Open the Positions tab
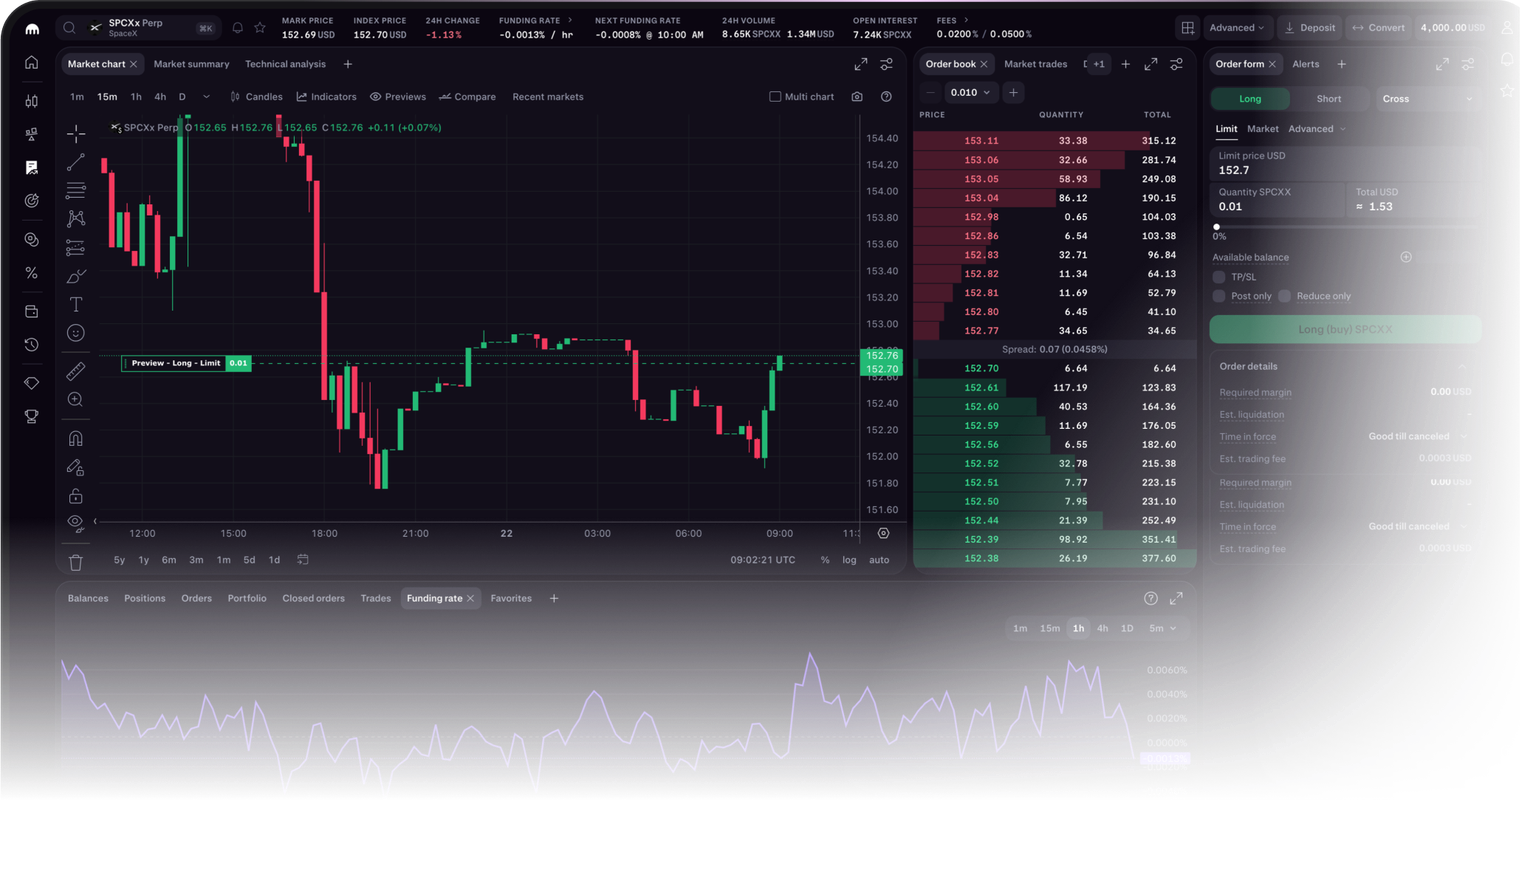 pyautogui.click(x=144, y=598)
